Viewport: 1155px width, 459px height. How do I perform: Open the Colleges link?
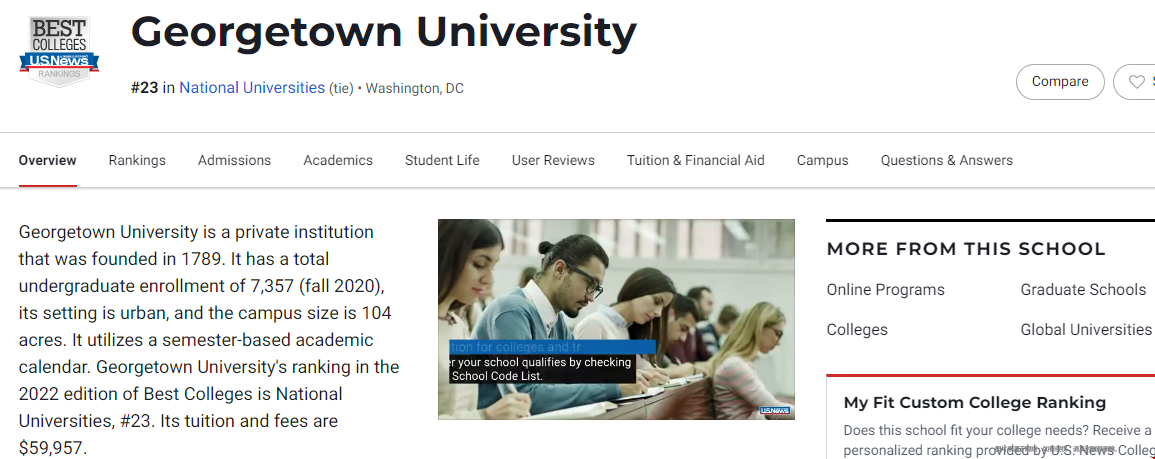[x=857, y=329]
